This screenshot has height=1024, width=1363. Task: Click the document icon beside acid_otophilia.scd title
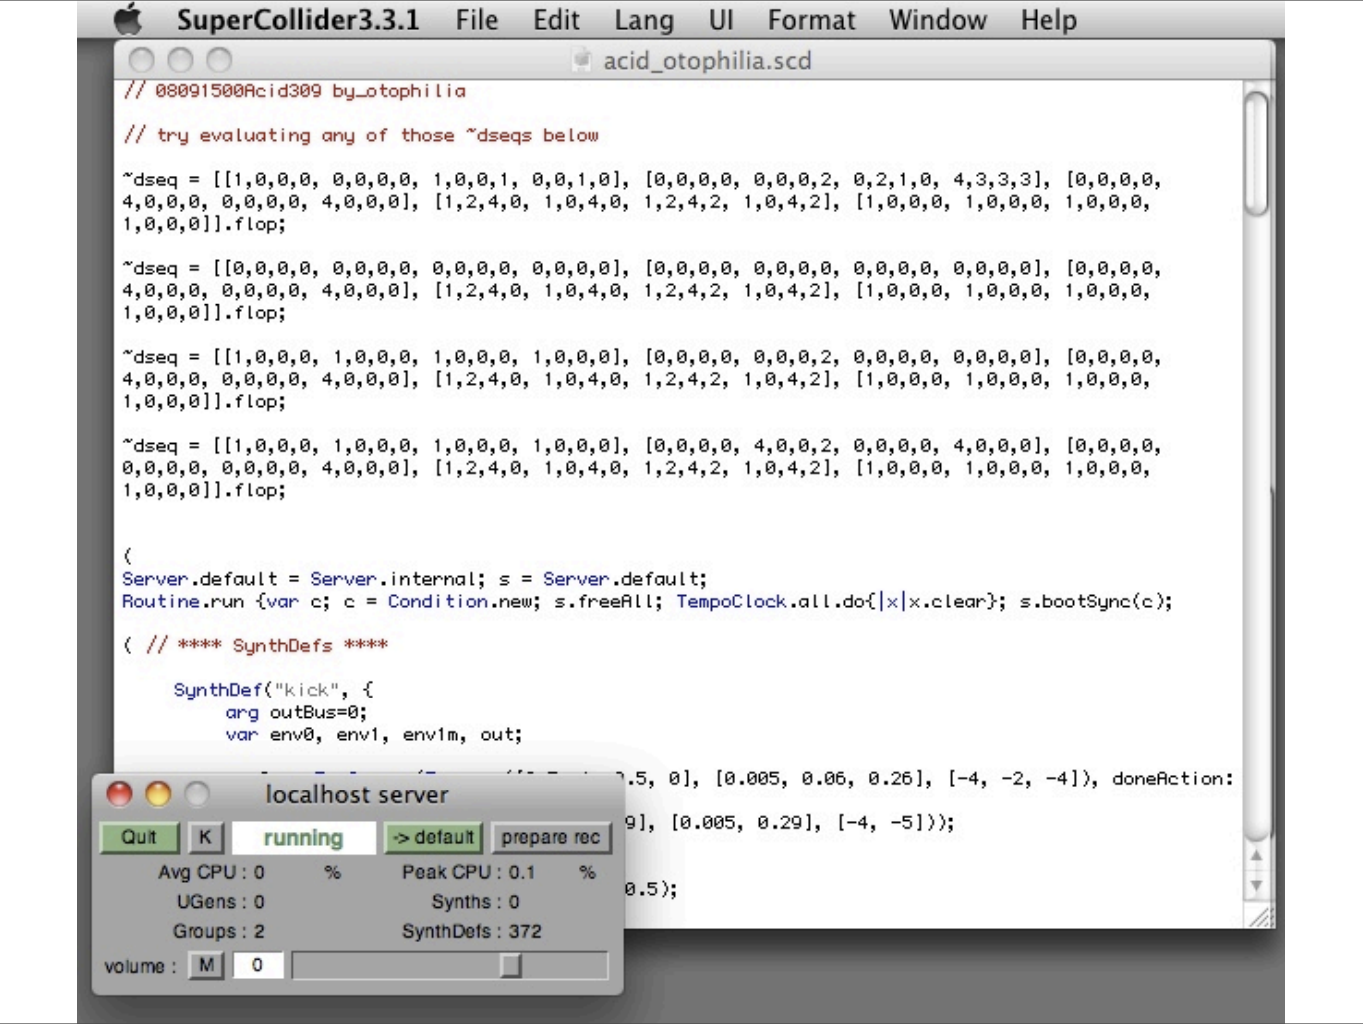581,61
